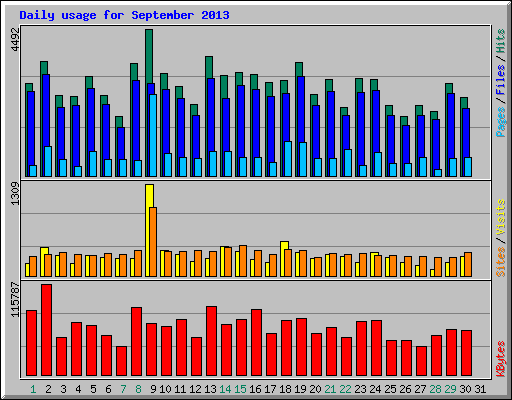The width and height of the screenshot is (512, 400).
Task: Click day 7 on the x-axis
Action: pos(123,389)
